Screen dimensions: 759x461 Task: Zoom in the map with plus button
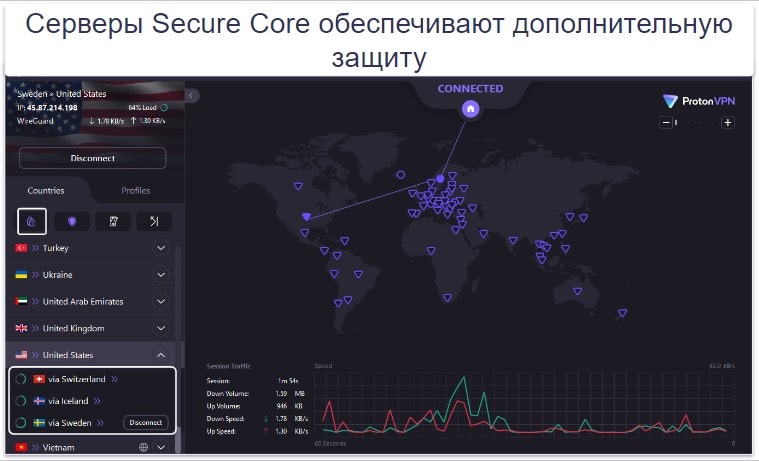click(728, 123)
